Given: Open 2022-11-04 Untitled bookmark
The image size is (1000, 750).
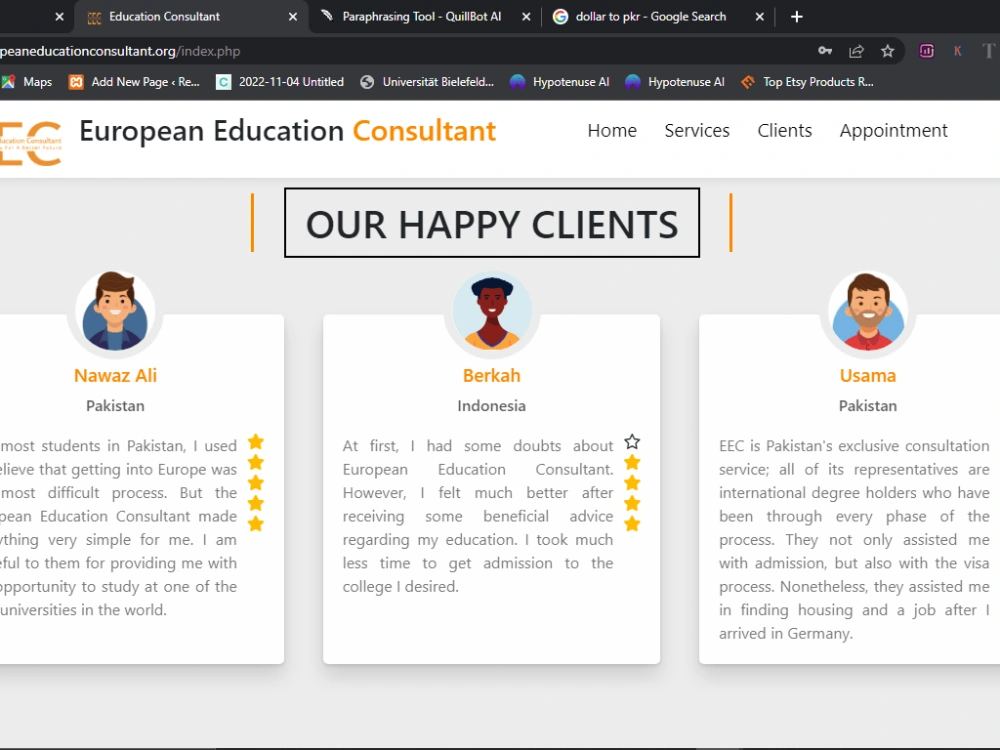Looking at the screenshot, I should [x=280, y=82].
